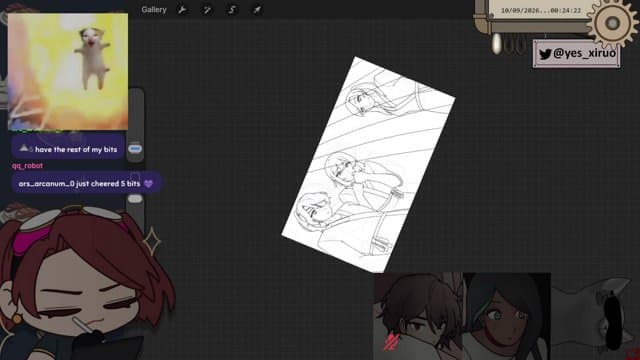Click the bits triangle icon in chat
Viewport: 640px width, 360px height.
click(24, 148)
